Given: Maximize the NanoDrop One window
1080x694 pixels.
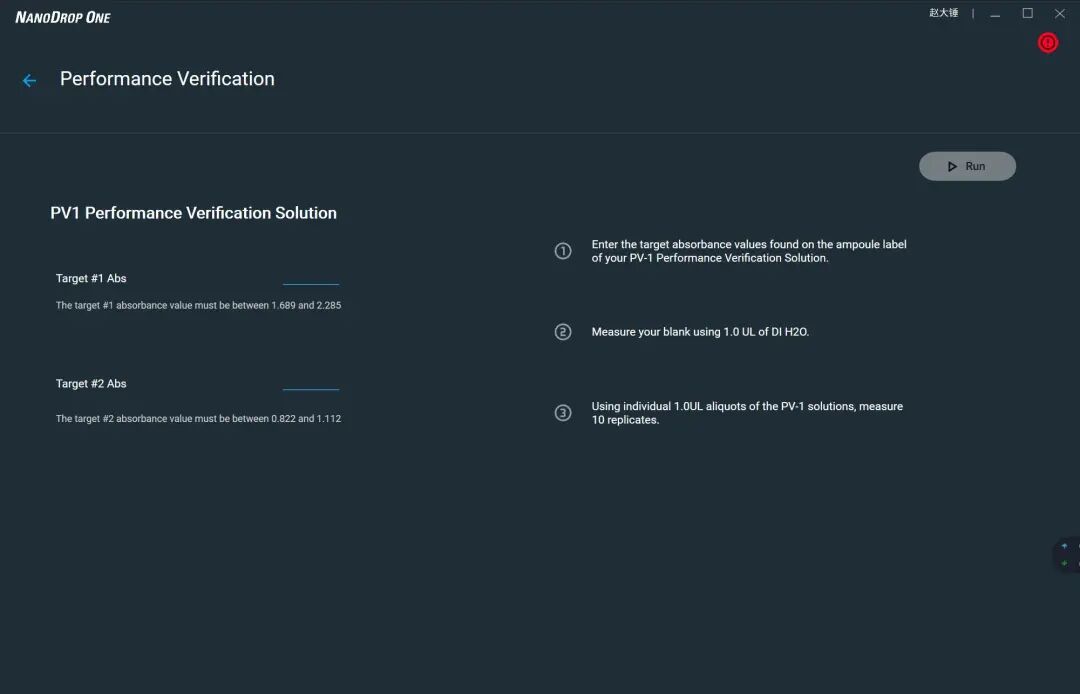Looking at the screenshot, I should [1028, 13].
